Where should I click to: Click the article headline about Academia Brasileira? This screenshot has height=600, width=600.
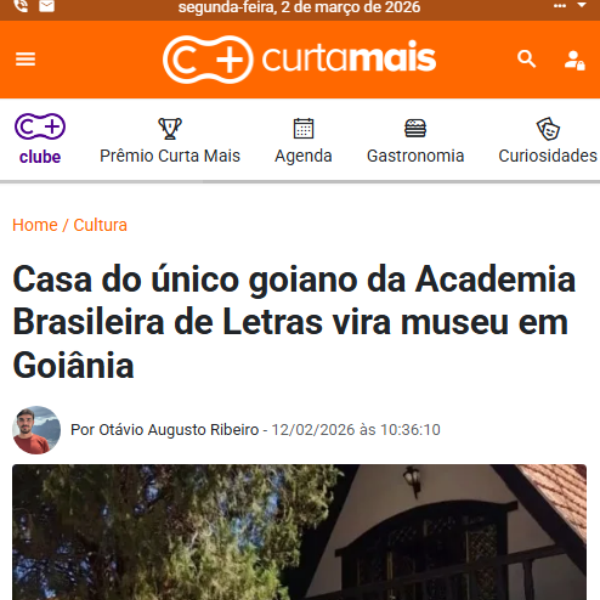tap(294, 322)
